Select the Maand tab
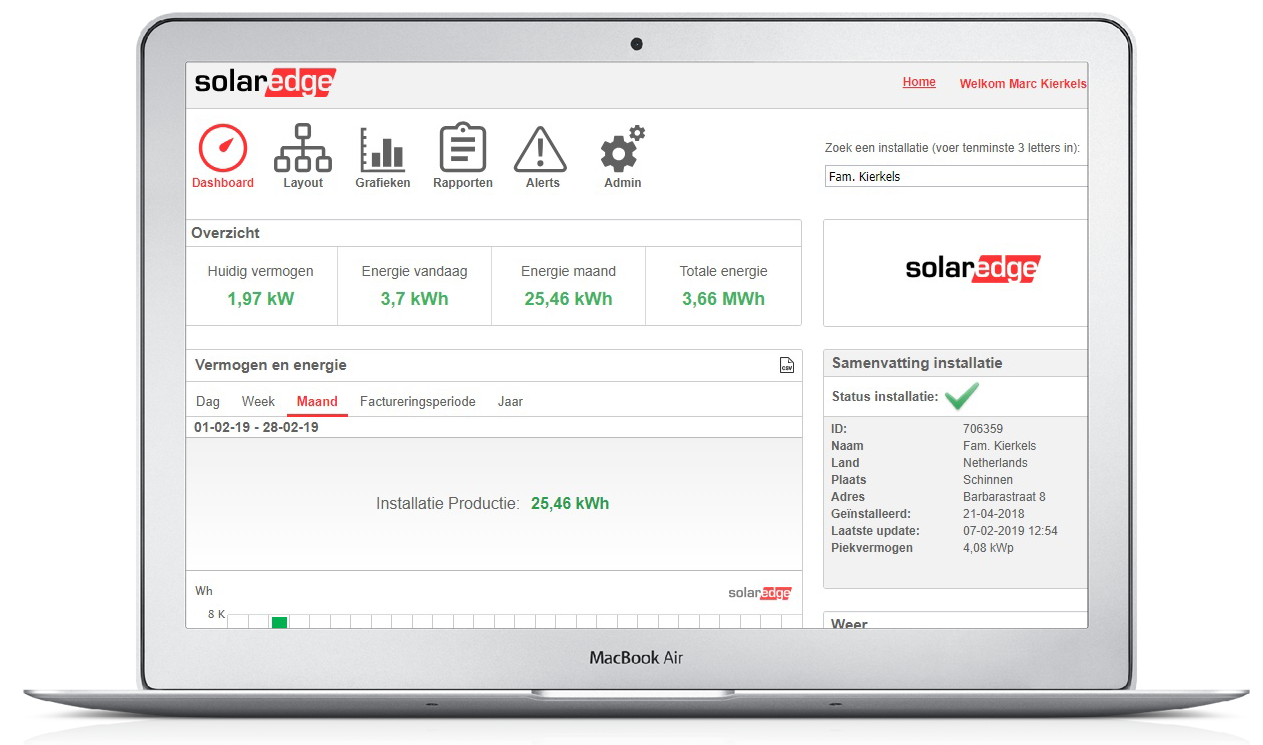Screen dimensions: 1263x745 point(317,402)
